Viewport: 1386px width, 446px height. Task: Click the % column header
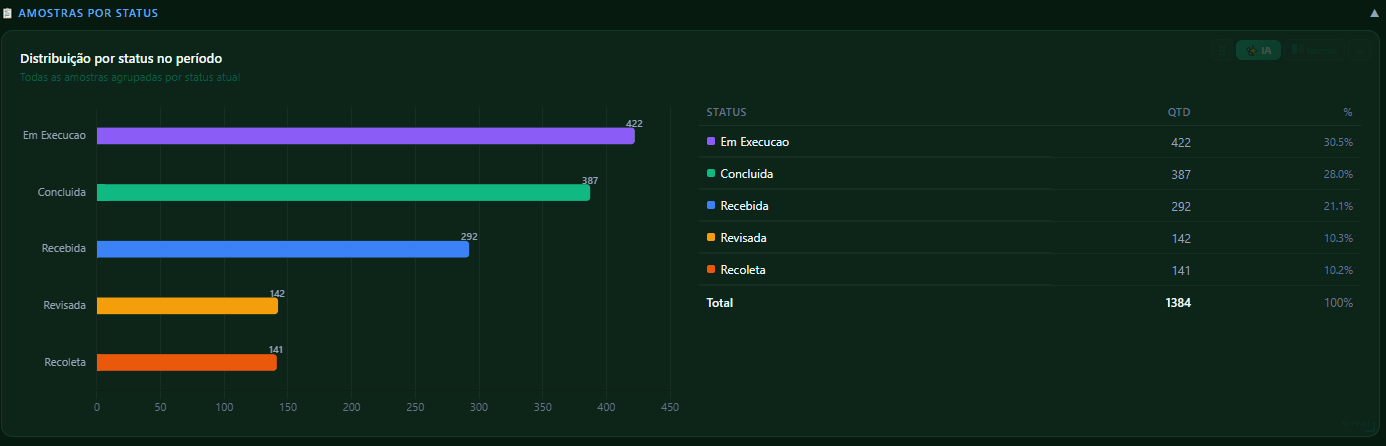point(1348,112)
